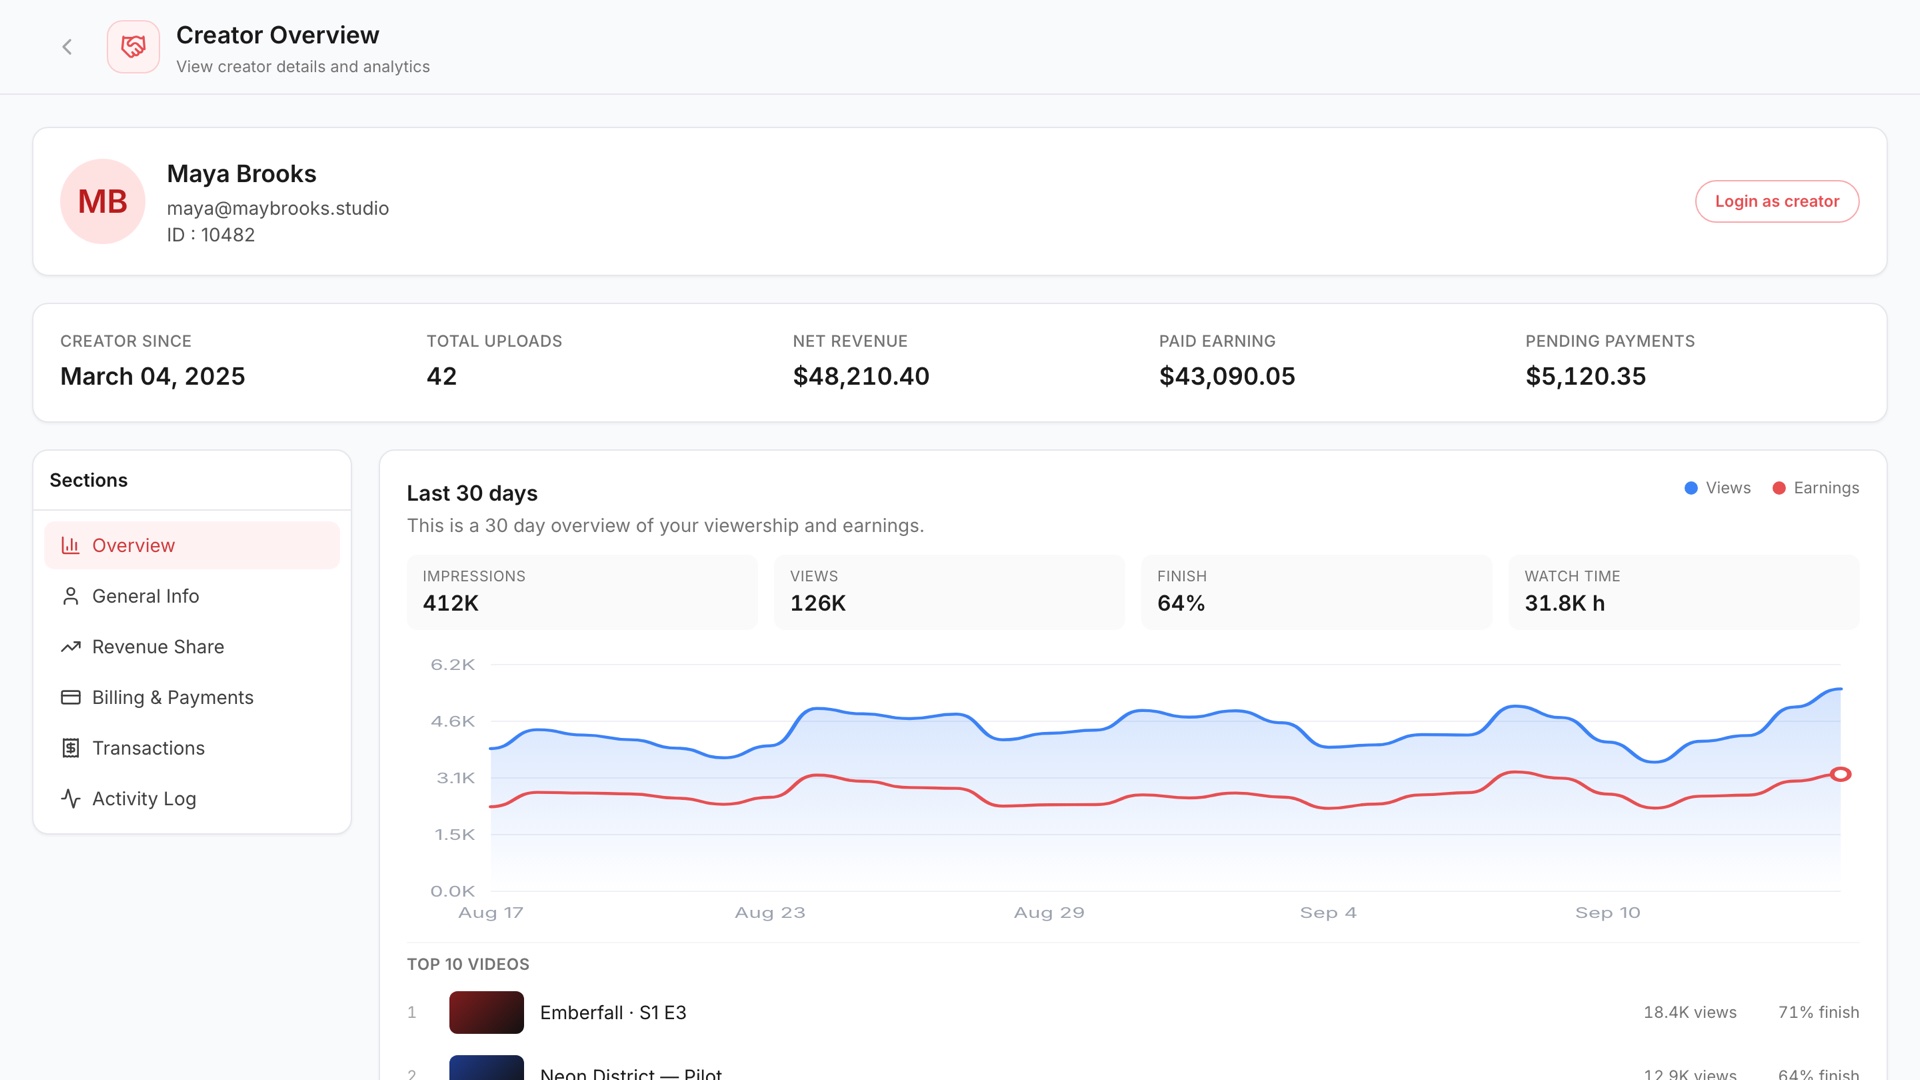Click the back arrow chevron
Screen dimensions: 1920x1080
tap(67, 47)
